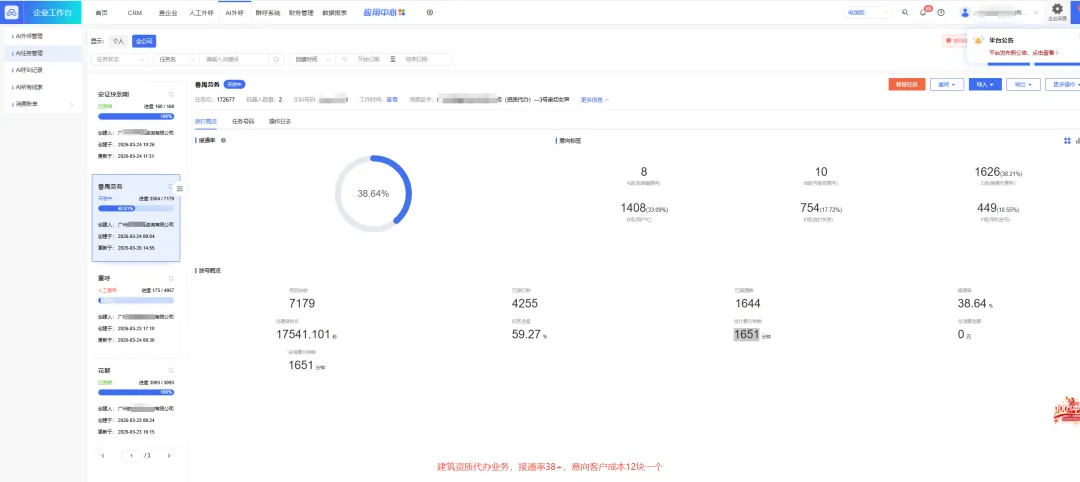Click the keyword search magnifier button
The image size is (1080, 482).
276,59
